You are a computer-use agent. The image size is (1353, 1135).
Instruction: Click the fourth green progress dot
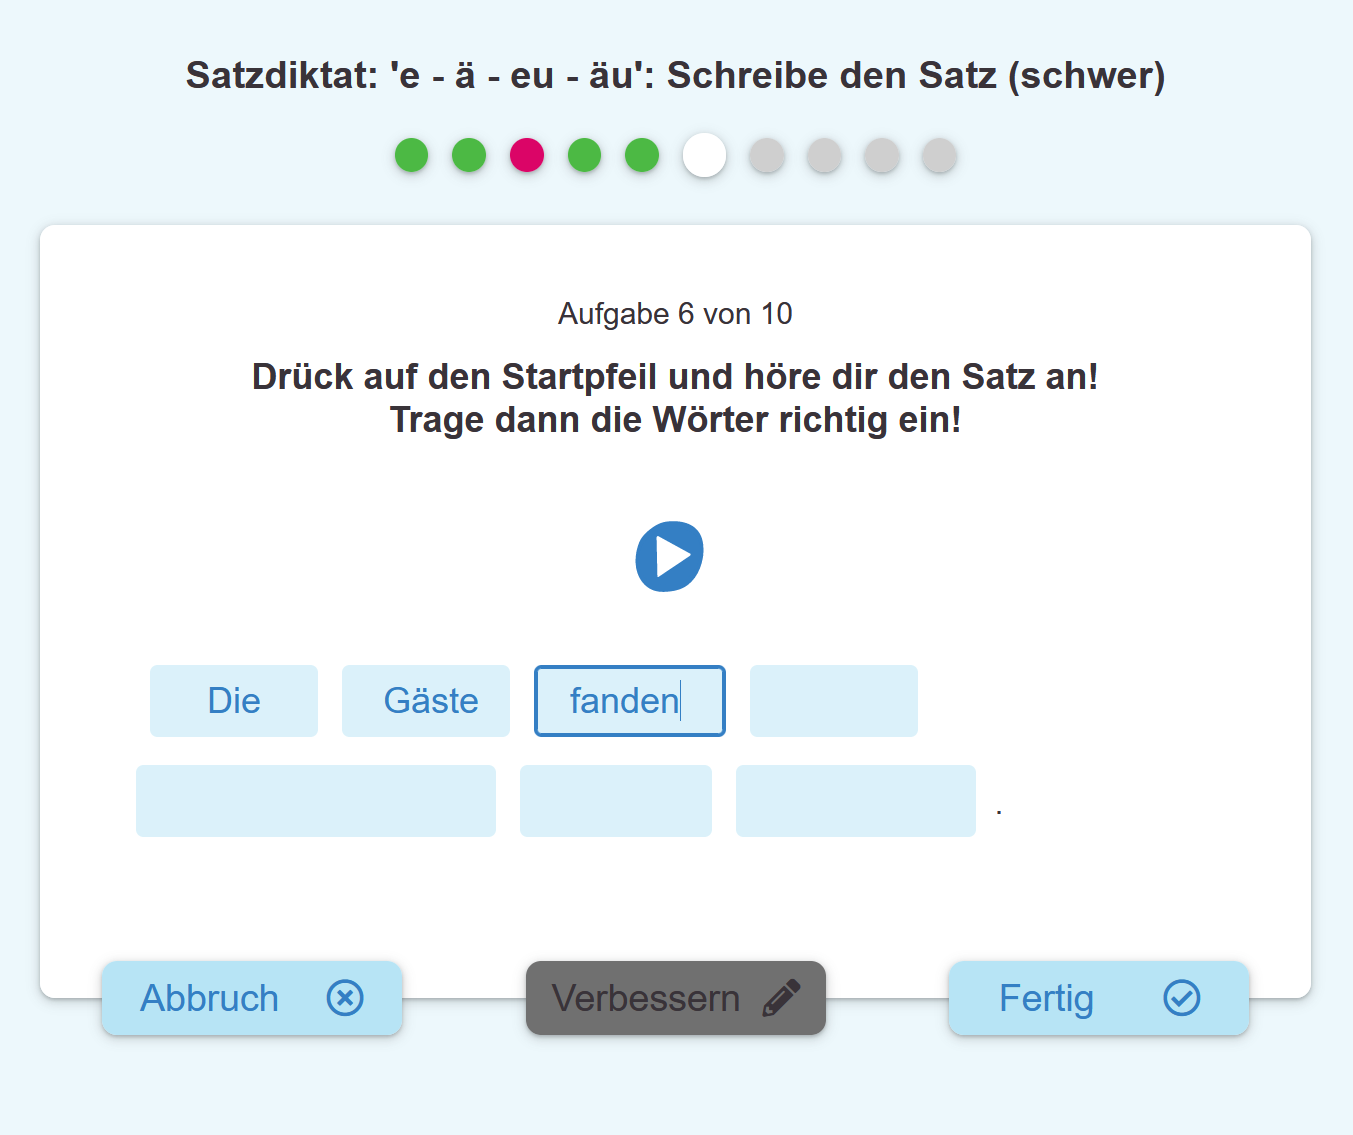585,155
